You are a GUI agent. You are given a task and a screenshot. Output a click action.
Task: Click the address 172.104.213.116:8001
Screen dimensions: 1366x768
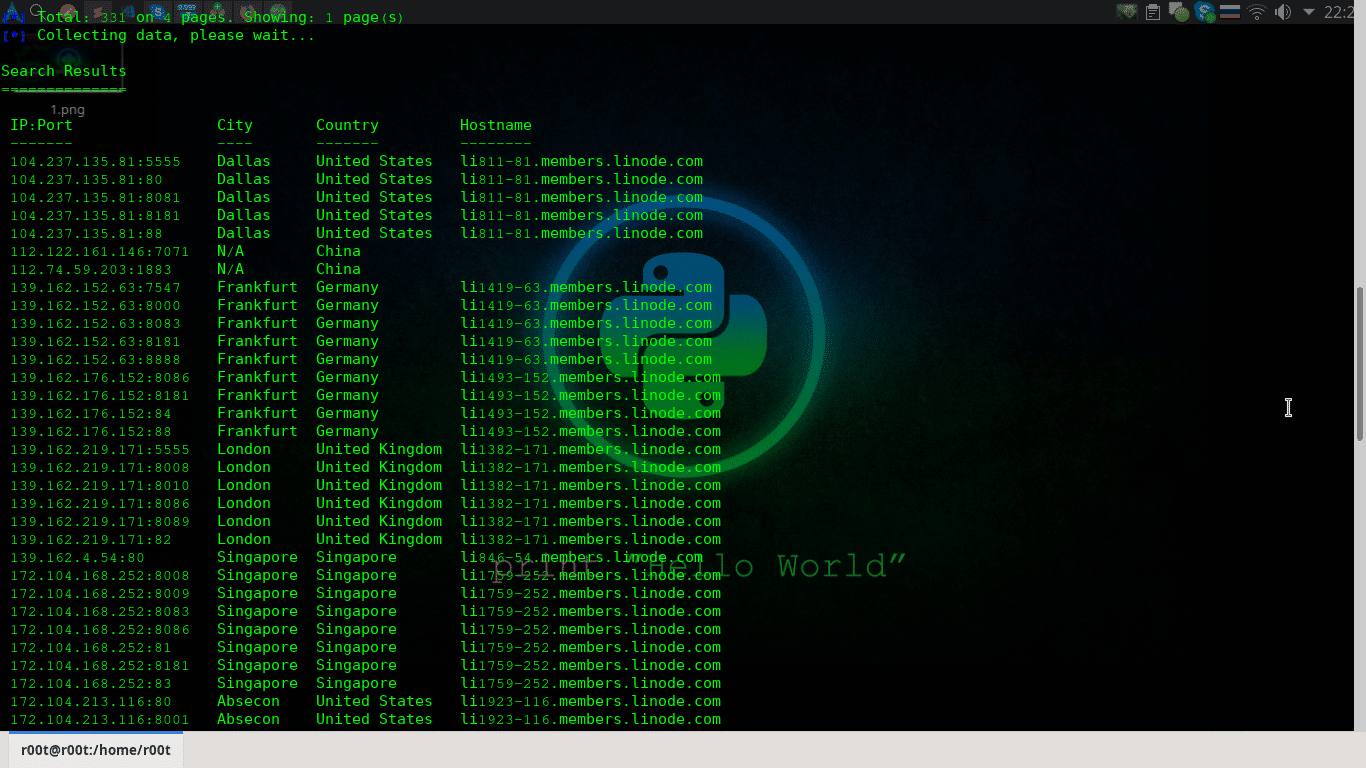point(100,719)
